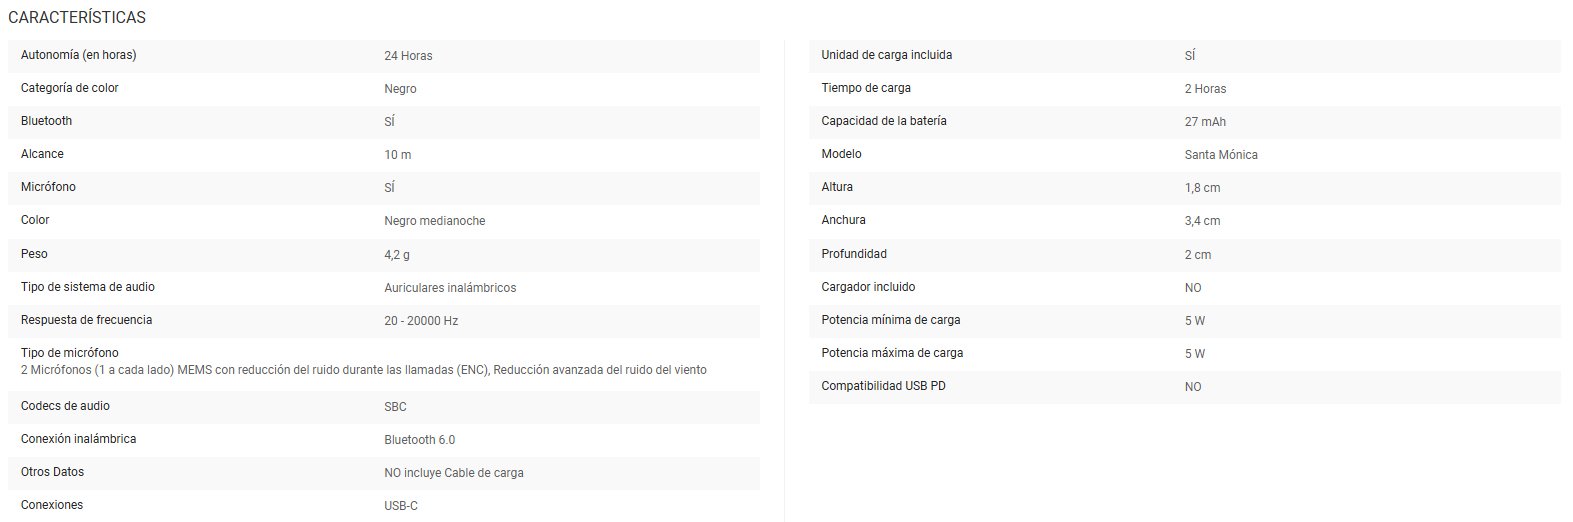This screenshot has height=522, width=1573.
Task: Click the 27 mAh battery capacity value
Action: click(1205, 122)
